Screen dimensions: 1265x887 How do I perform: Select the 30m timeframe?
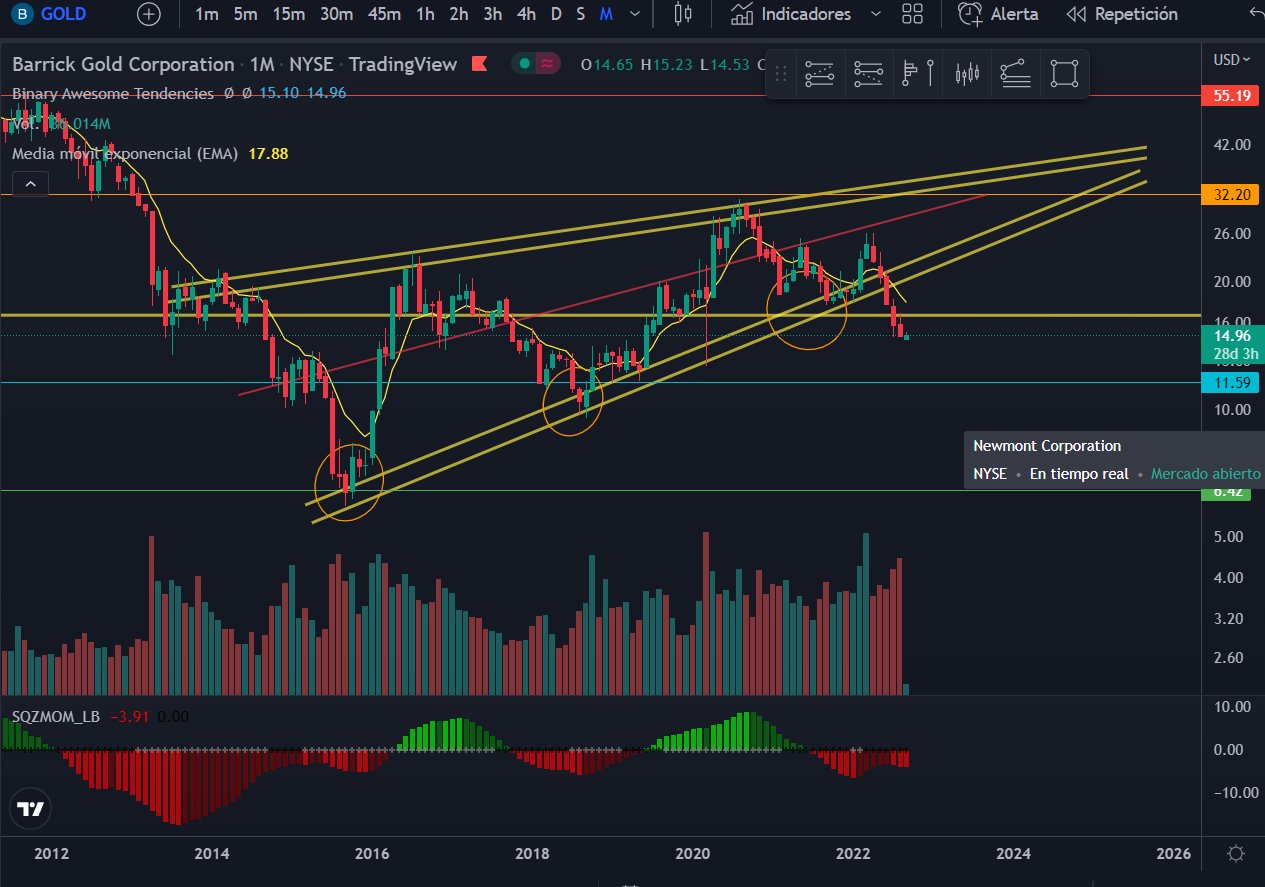pos(336,14)
